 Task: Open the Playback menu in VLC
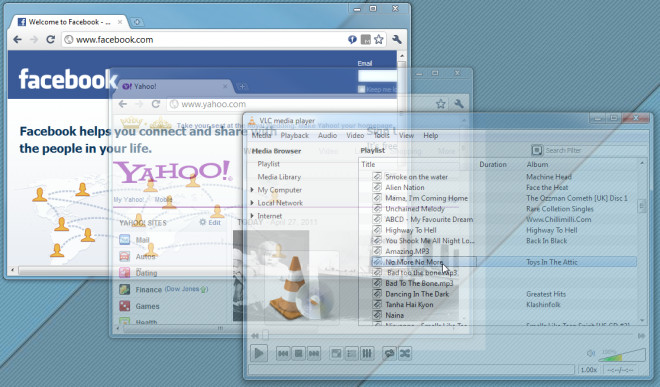[x=295, y=136]
